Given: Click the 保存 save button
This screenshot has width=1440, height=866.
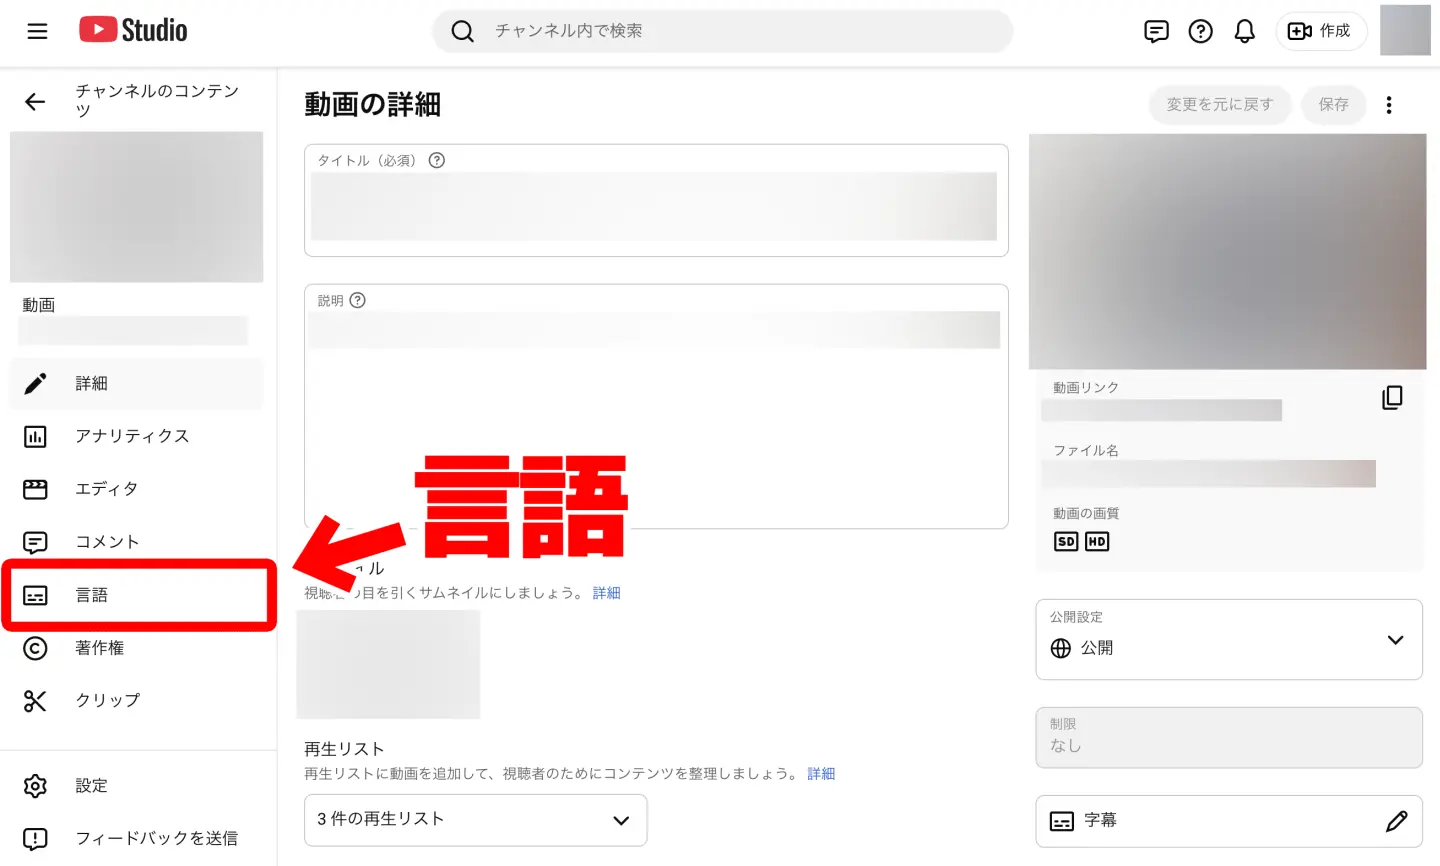Looking at the screenshot, I should tap(1333, 104).
